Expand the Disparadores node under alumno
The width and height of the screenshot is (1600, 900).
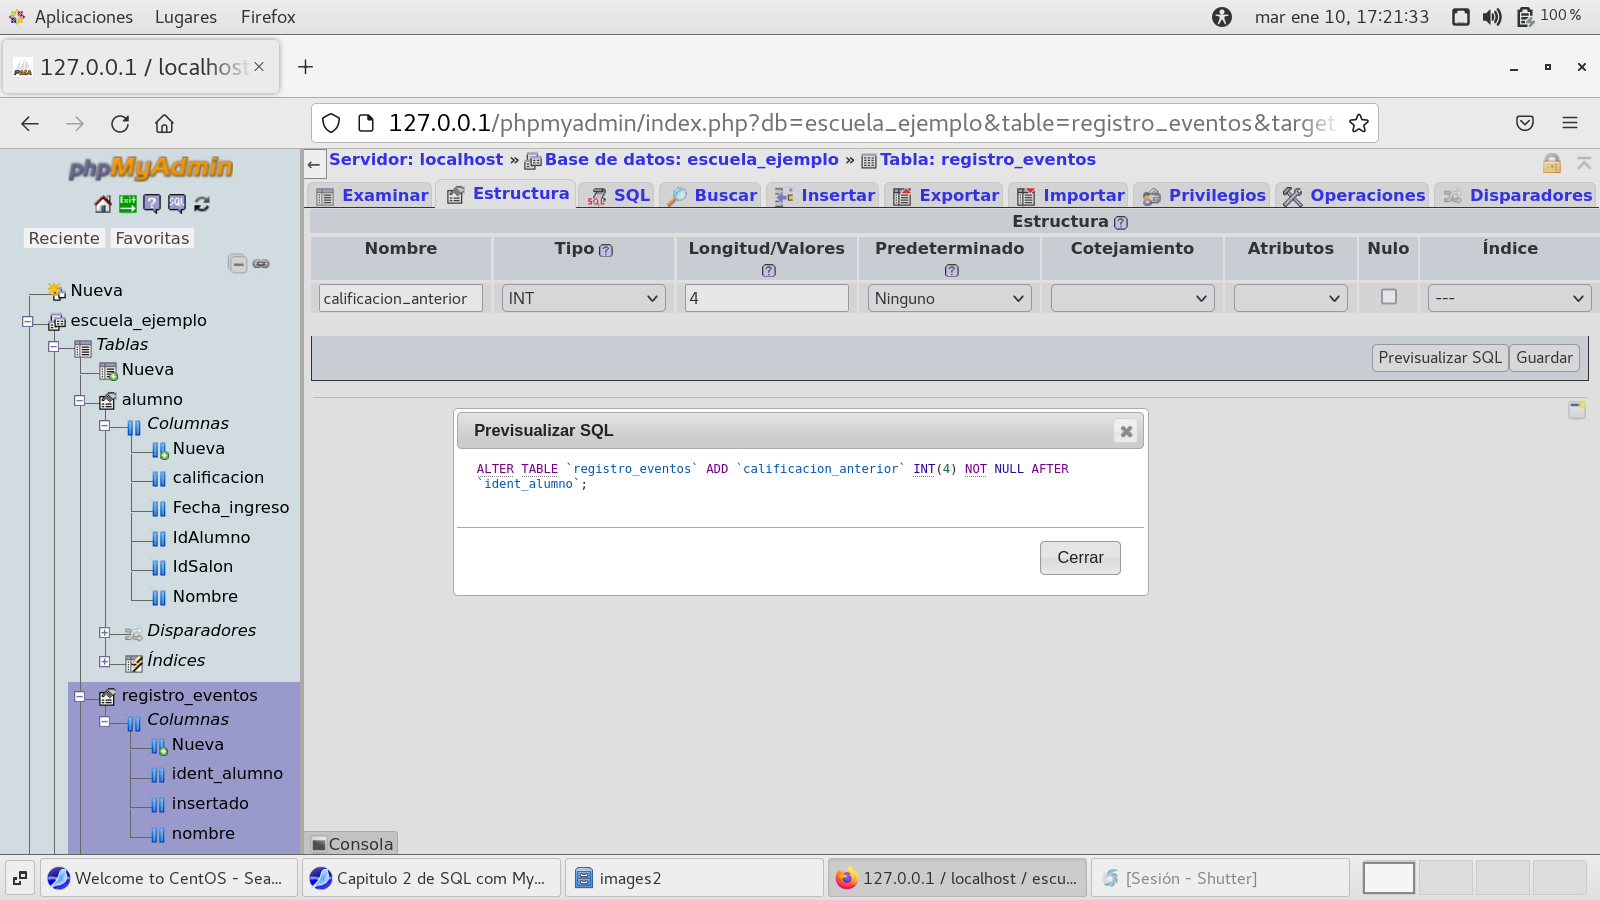tap(105, 632)
